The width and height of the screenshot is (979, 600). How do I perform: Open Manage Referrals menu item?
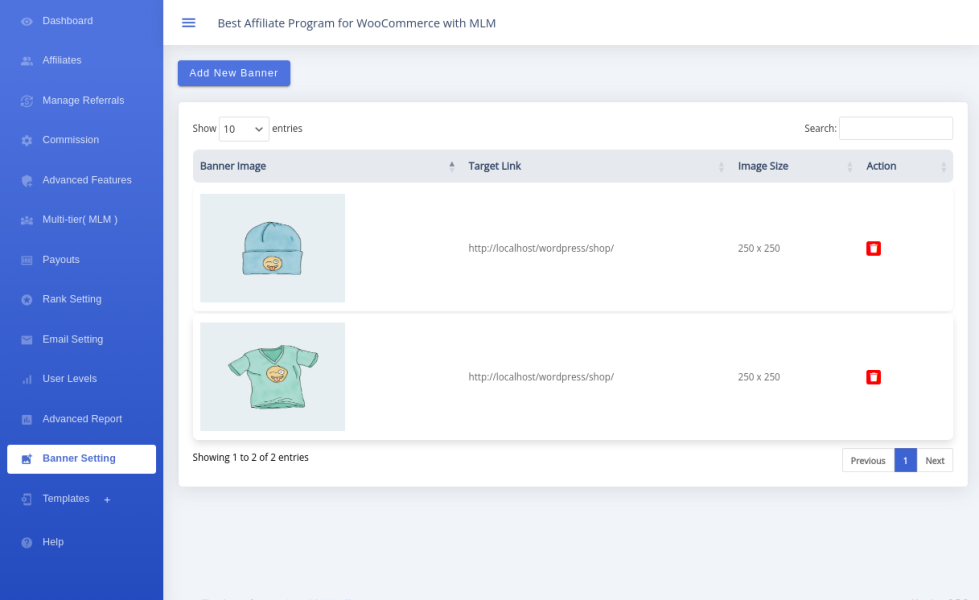(x=83, y=100)
